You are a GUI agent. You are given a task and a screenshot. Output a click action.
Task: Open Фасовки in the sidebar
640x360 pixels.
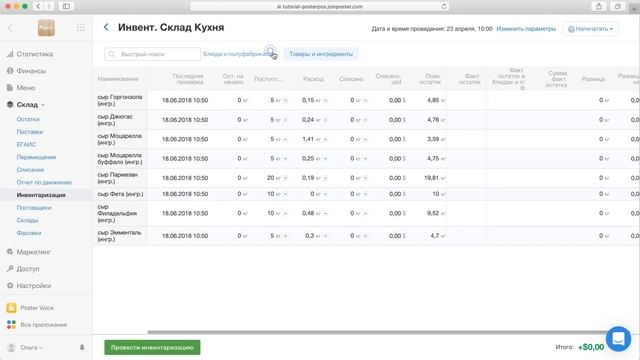tap(29, 233)
